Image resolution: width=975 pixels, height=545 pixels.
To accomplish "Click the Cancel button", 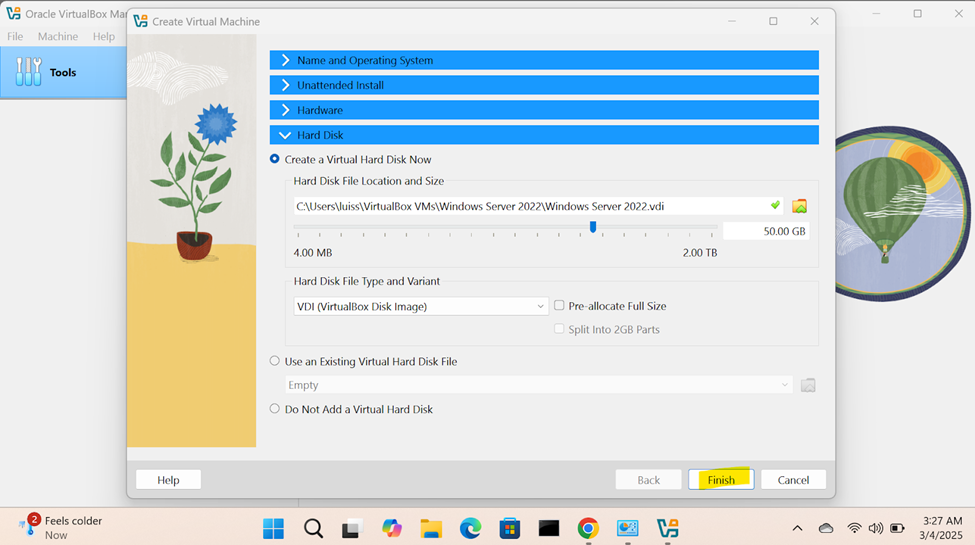I will (x=793, y=480).
